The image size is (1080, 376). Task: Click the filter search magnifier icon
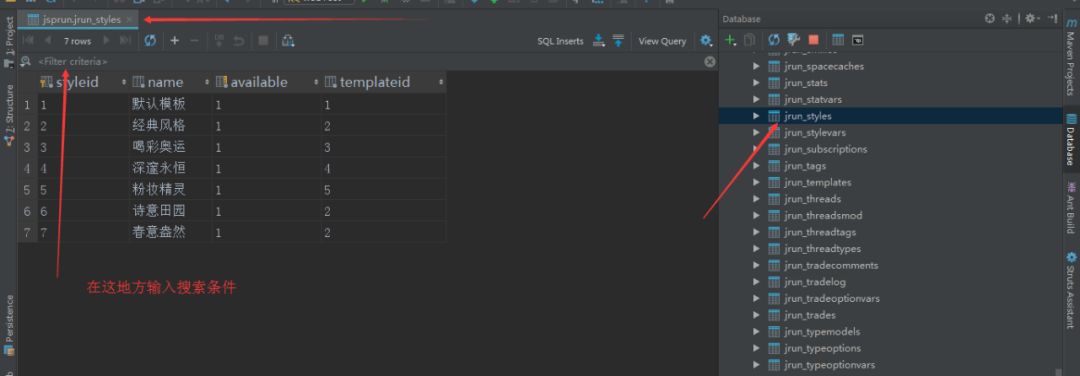(26, 61)
